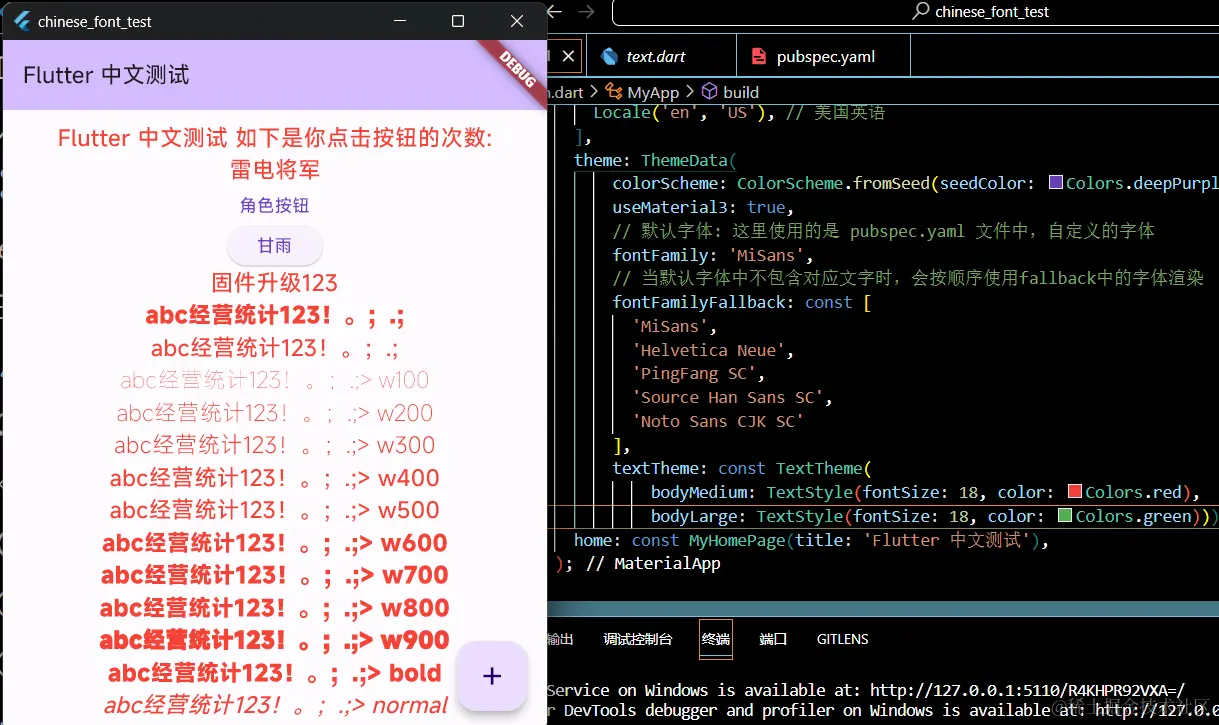This screenshot has height=725, width=1219.
Task: Click the 'theme: ThemeData(' code line
Action: click(655, 160)
